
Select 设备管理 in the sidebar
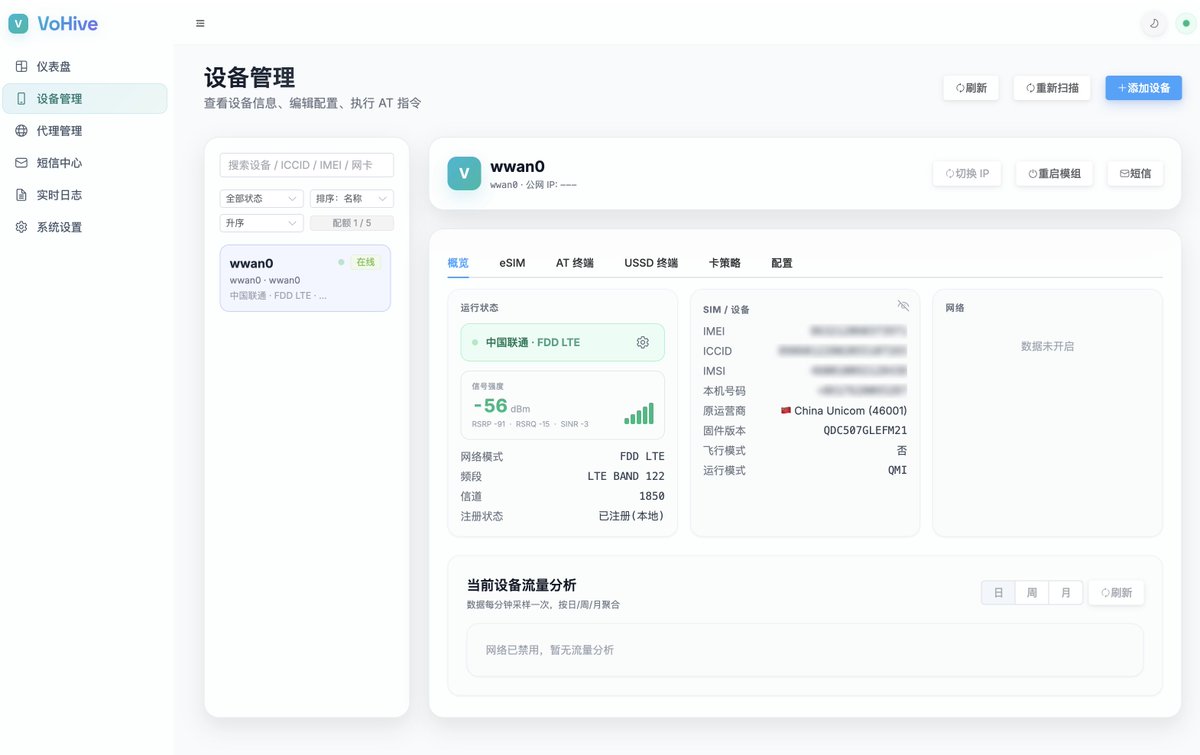coord(85,98)
